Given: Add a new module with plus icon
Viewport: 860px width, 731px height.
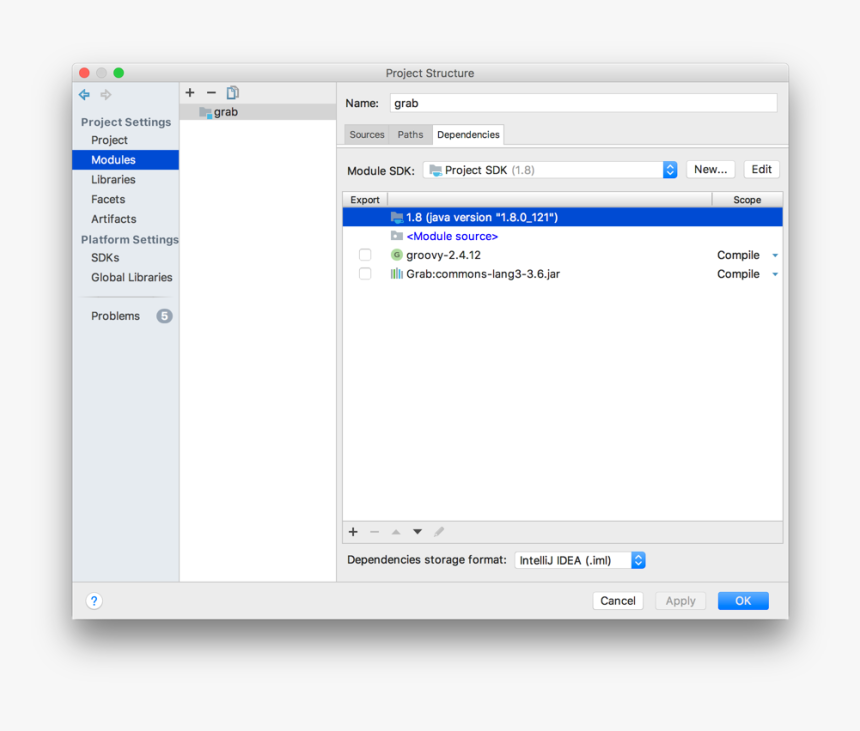Looking at the screenshot, I should [x=190, y=93].
